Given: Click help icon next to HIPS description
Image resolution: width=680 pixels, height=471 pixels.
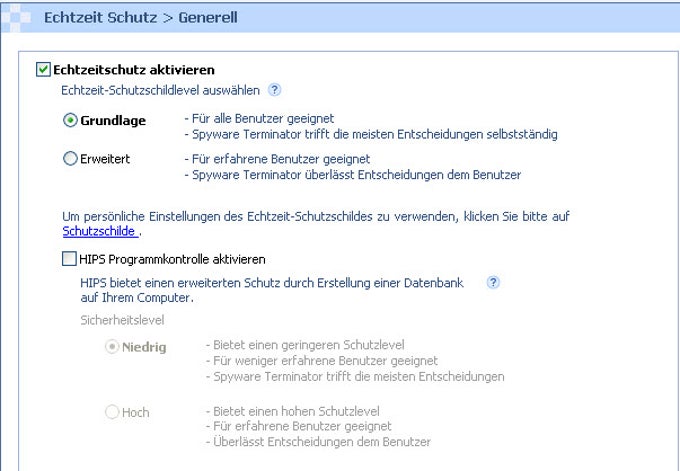Looking at the screenshot, I should pyautogui.click(x=493, y=282).
